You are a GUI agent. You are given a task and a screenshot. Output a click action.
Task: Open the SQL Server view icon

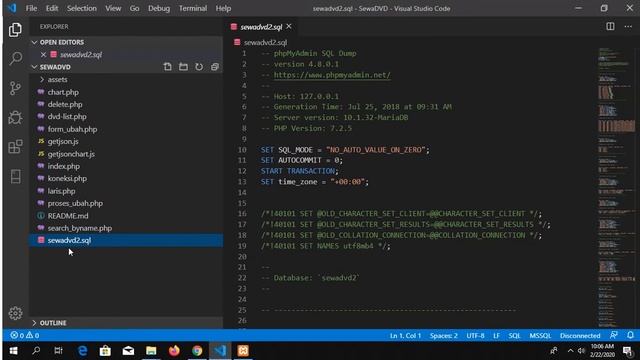pos(15,176)
